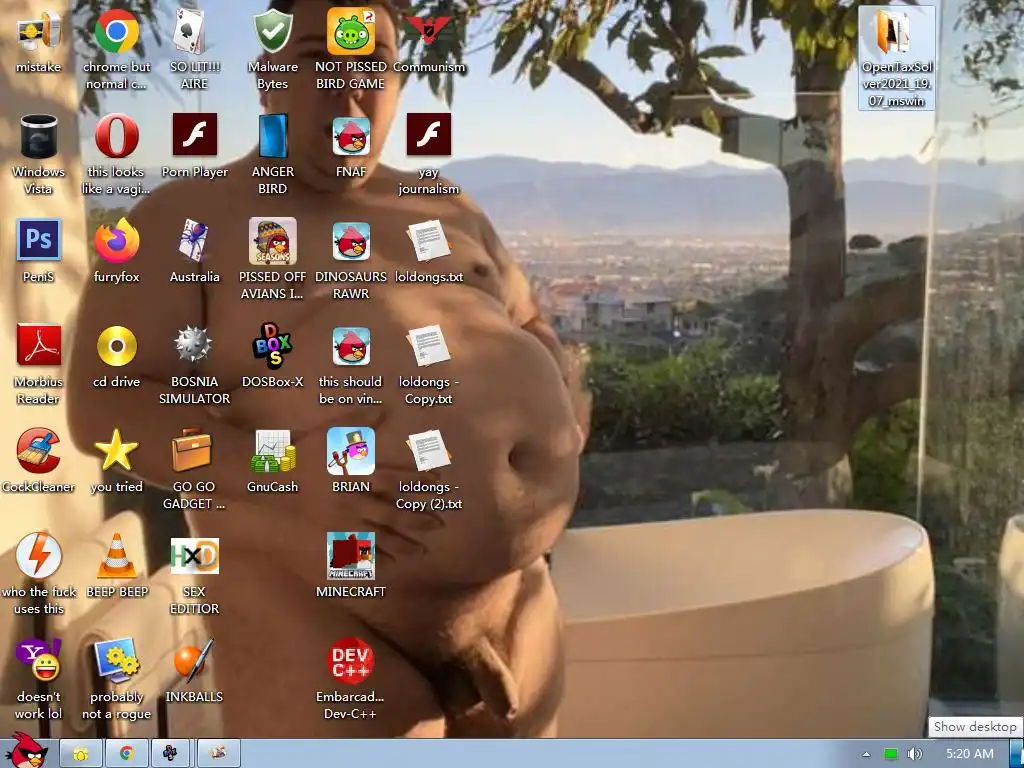Select the 'mistake' computer desktop icon

pyautogui.click(x=38, y=41)
